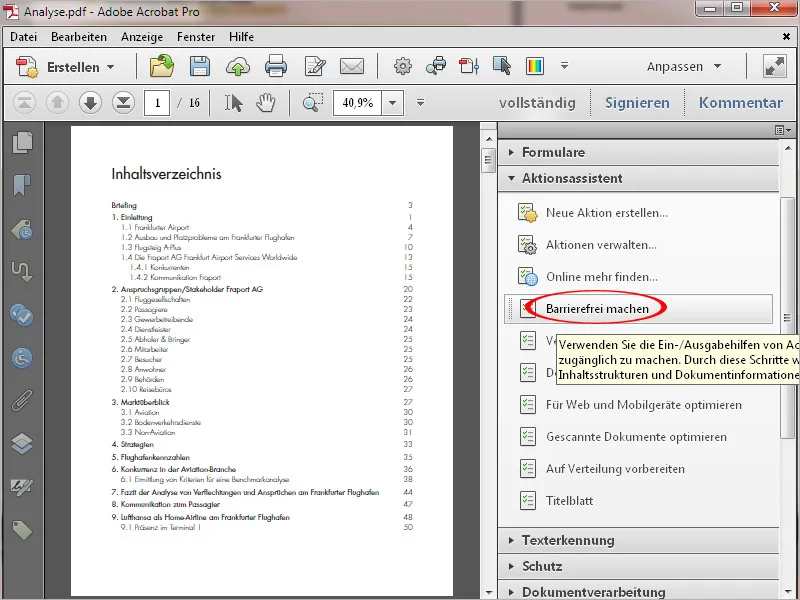Go to first page arrow
Image resolution: width=800 pixels, height=600 pixels.
tap(24, 103)
